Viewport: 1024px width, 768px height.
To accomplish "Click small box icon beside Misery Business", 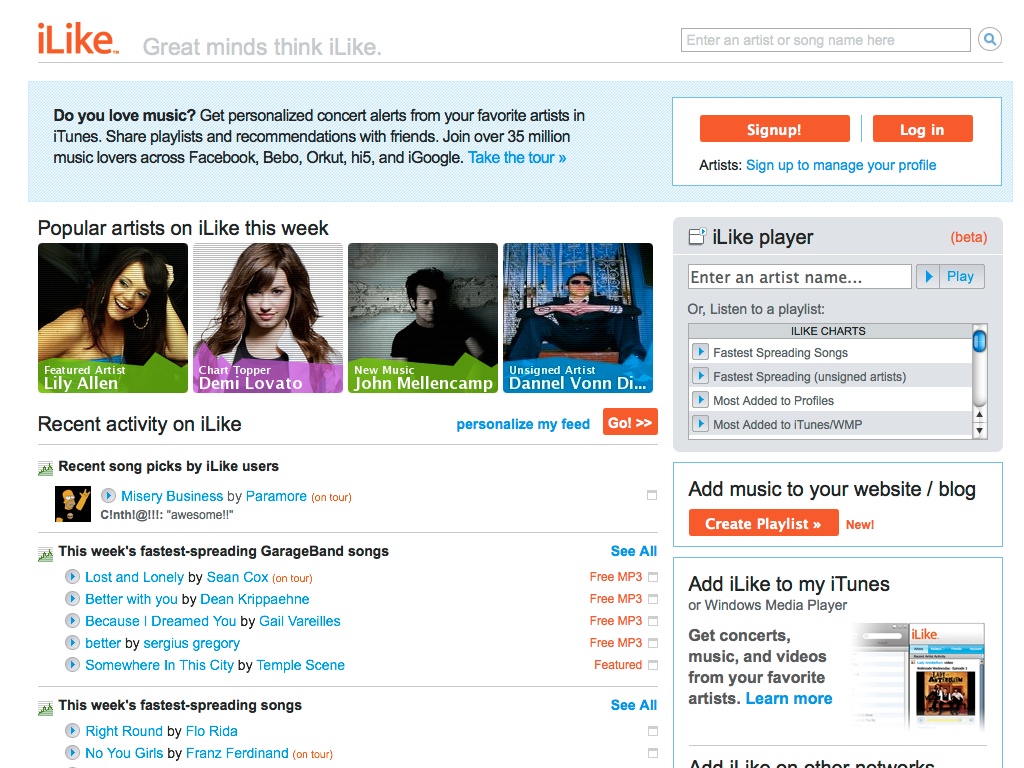I will point(652,496).
